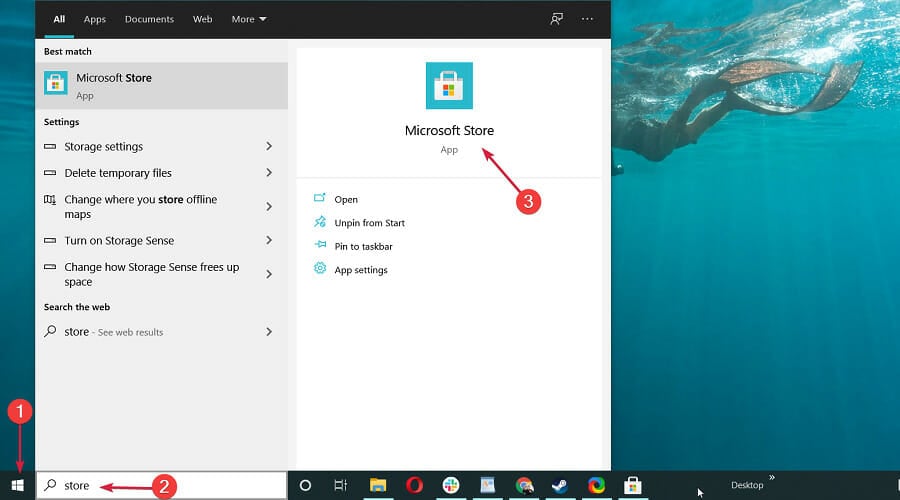The width and height of the screenshot is (900, 500).
Task: Launch Steam from the taskbar
Action: point(560,485)
